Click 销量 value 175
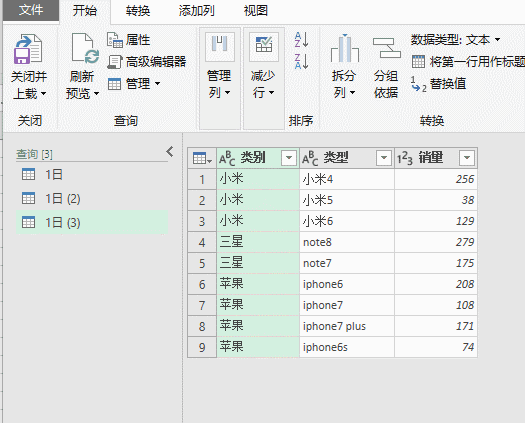 [x=436, y=263]
